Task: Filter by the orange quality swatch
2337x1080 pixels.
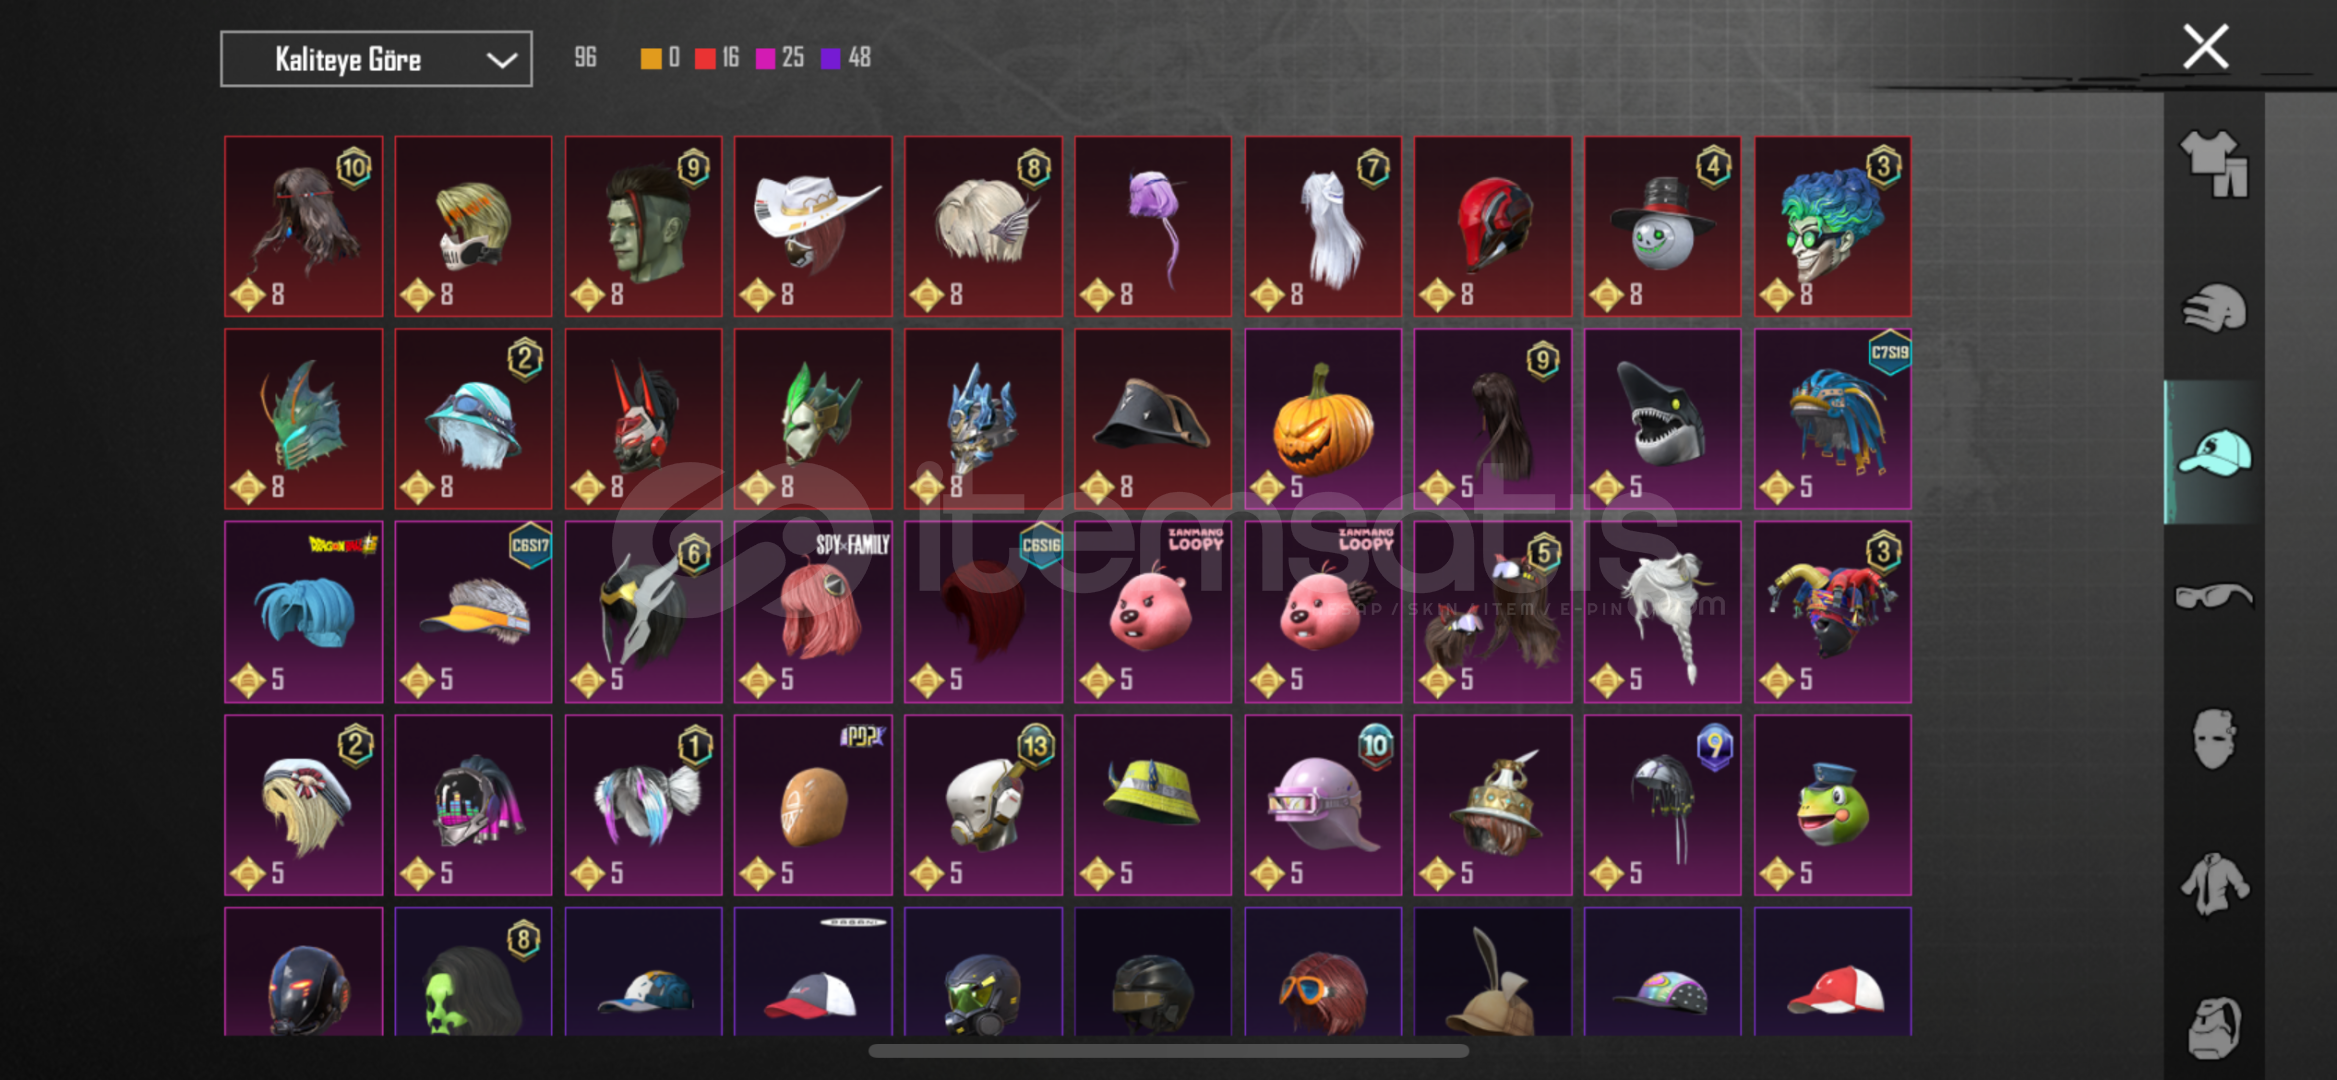Action: (650, 58)
